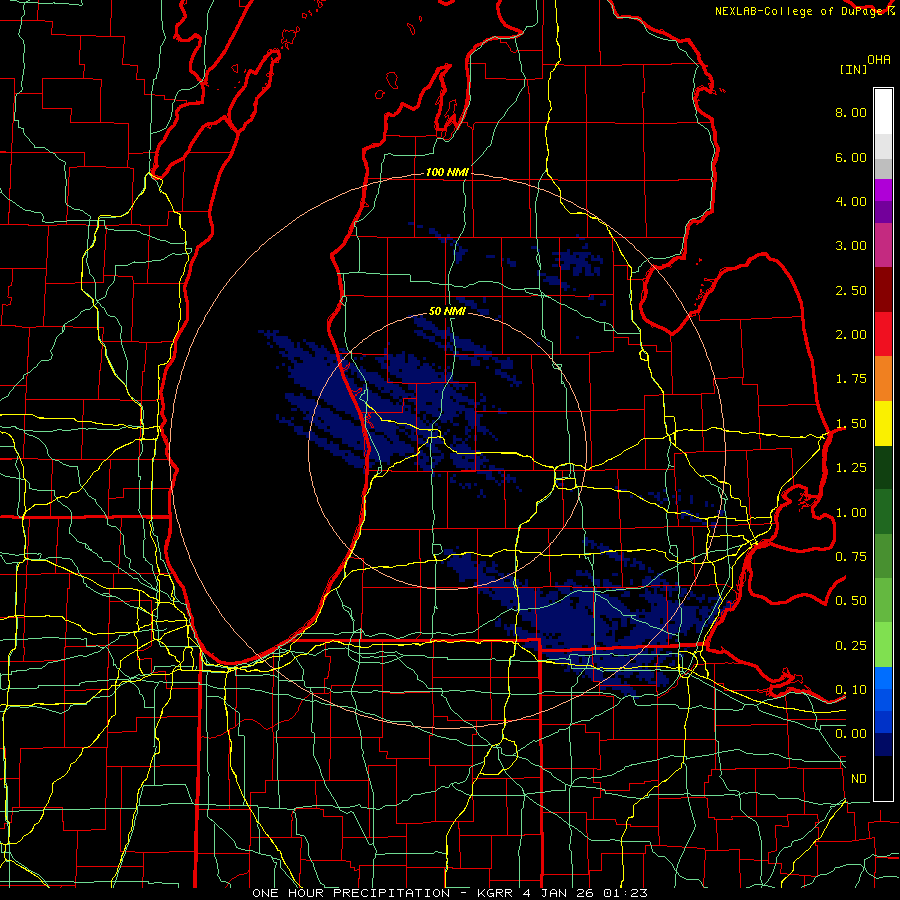
Task: Click the 3.00 legend value
Action: point(851,246)
